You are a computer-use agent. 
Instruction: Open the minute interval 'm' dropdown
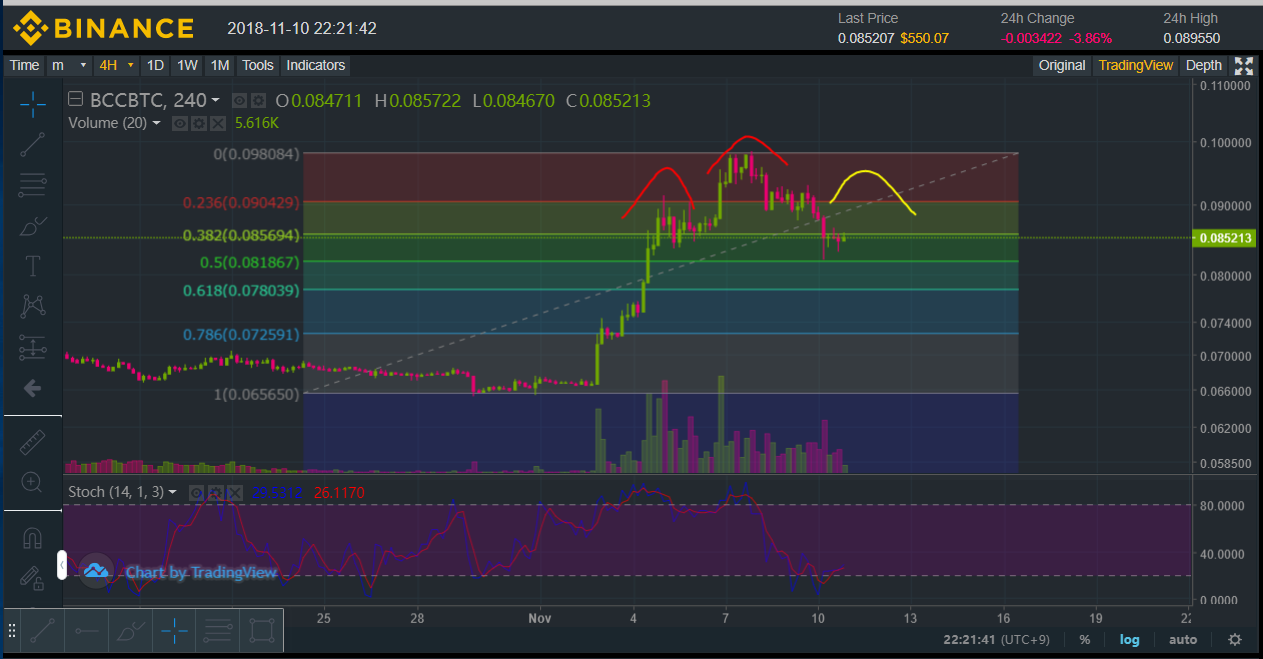coord(69,65)
